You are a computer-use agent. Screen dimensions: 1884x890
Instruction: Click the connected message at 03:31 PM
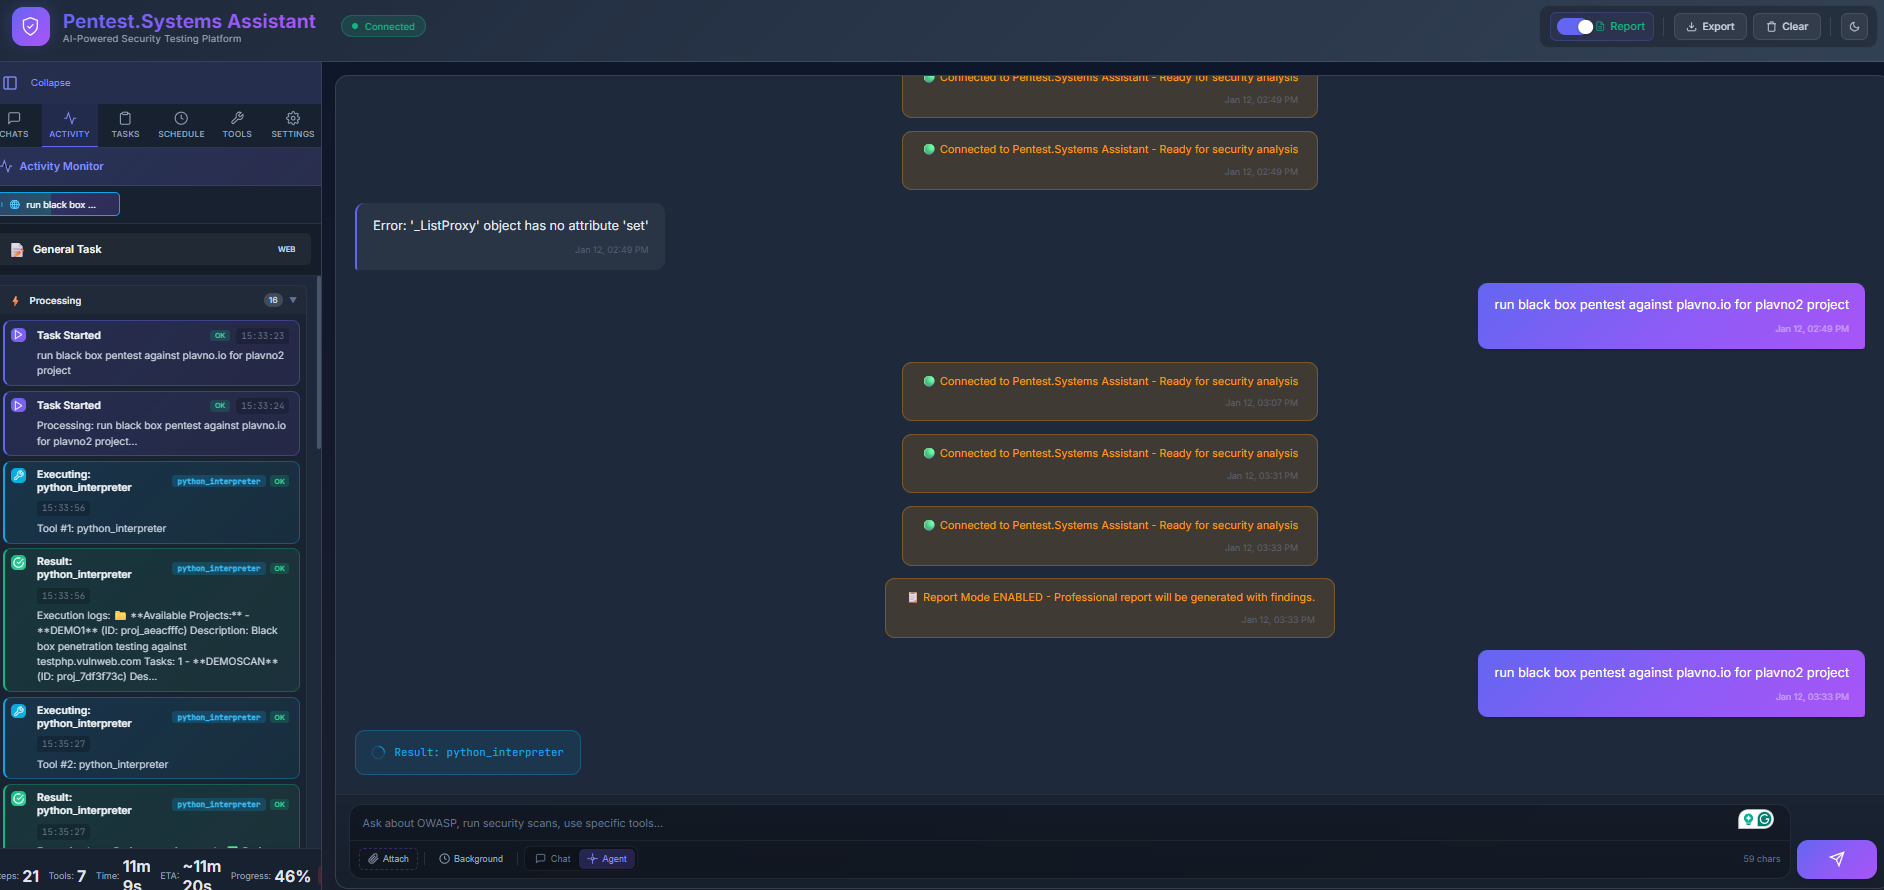(1110, 463)
